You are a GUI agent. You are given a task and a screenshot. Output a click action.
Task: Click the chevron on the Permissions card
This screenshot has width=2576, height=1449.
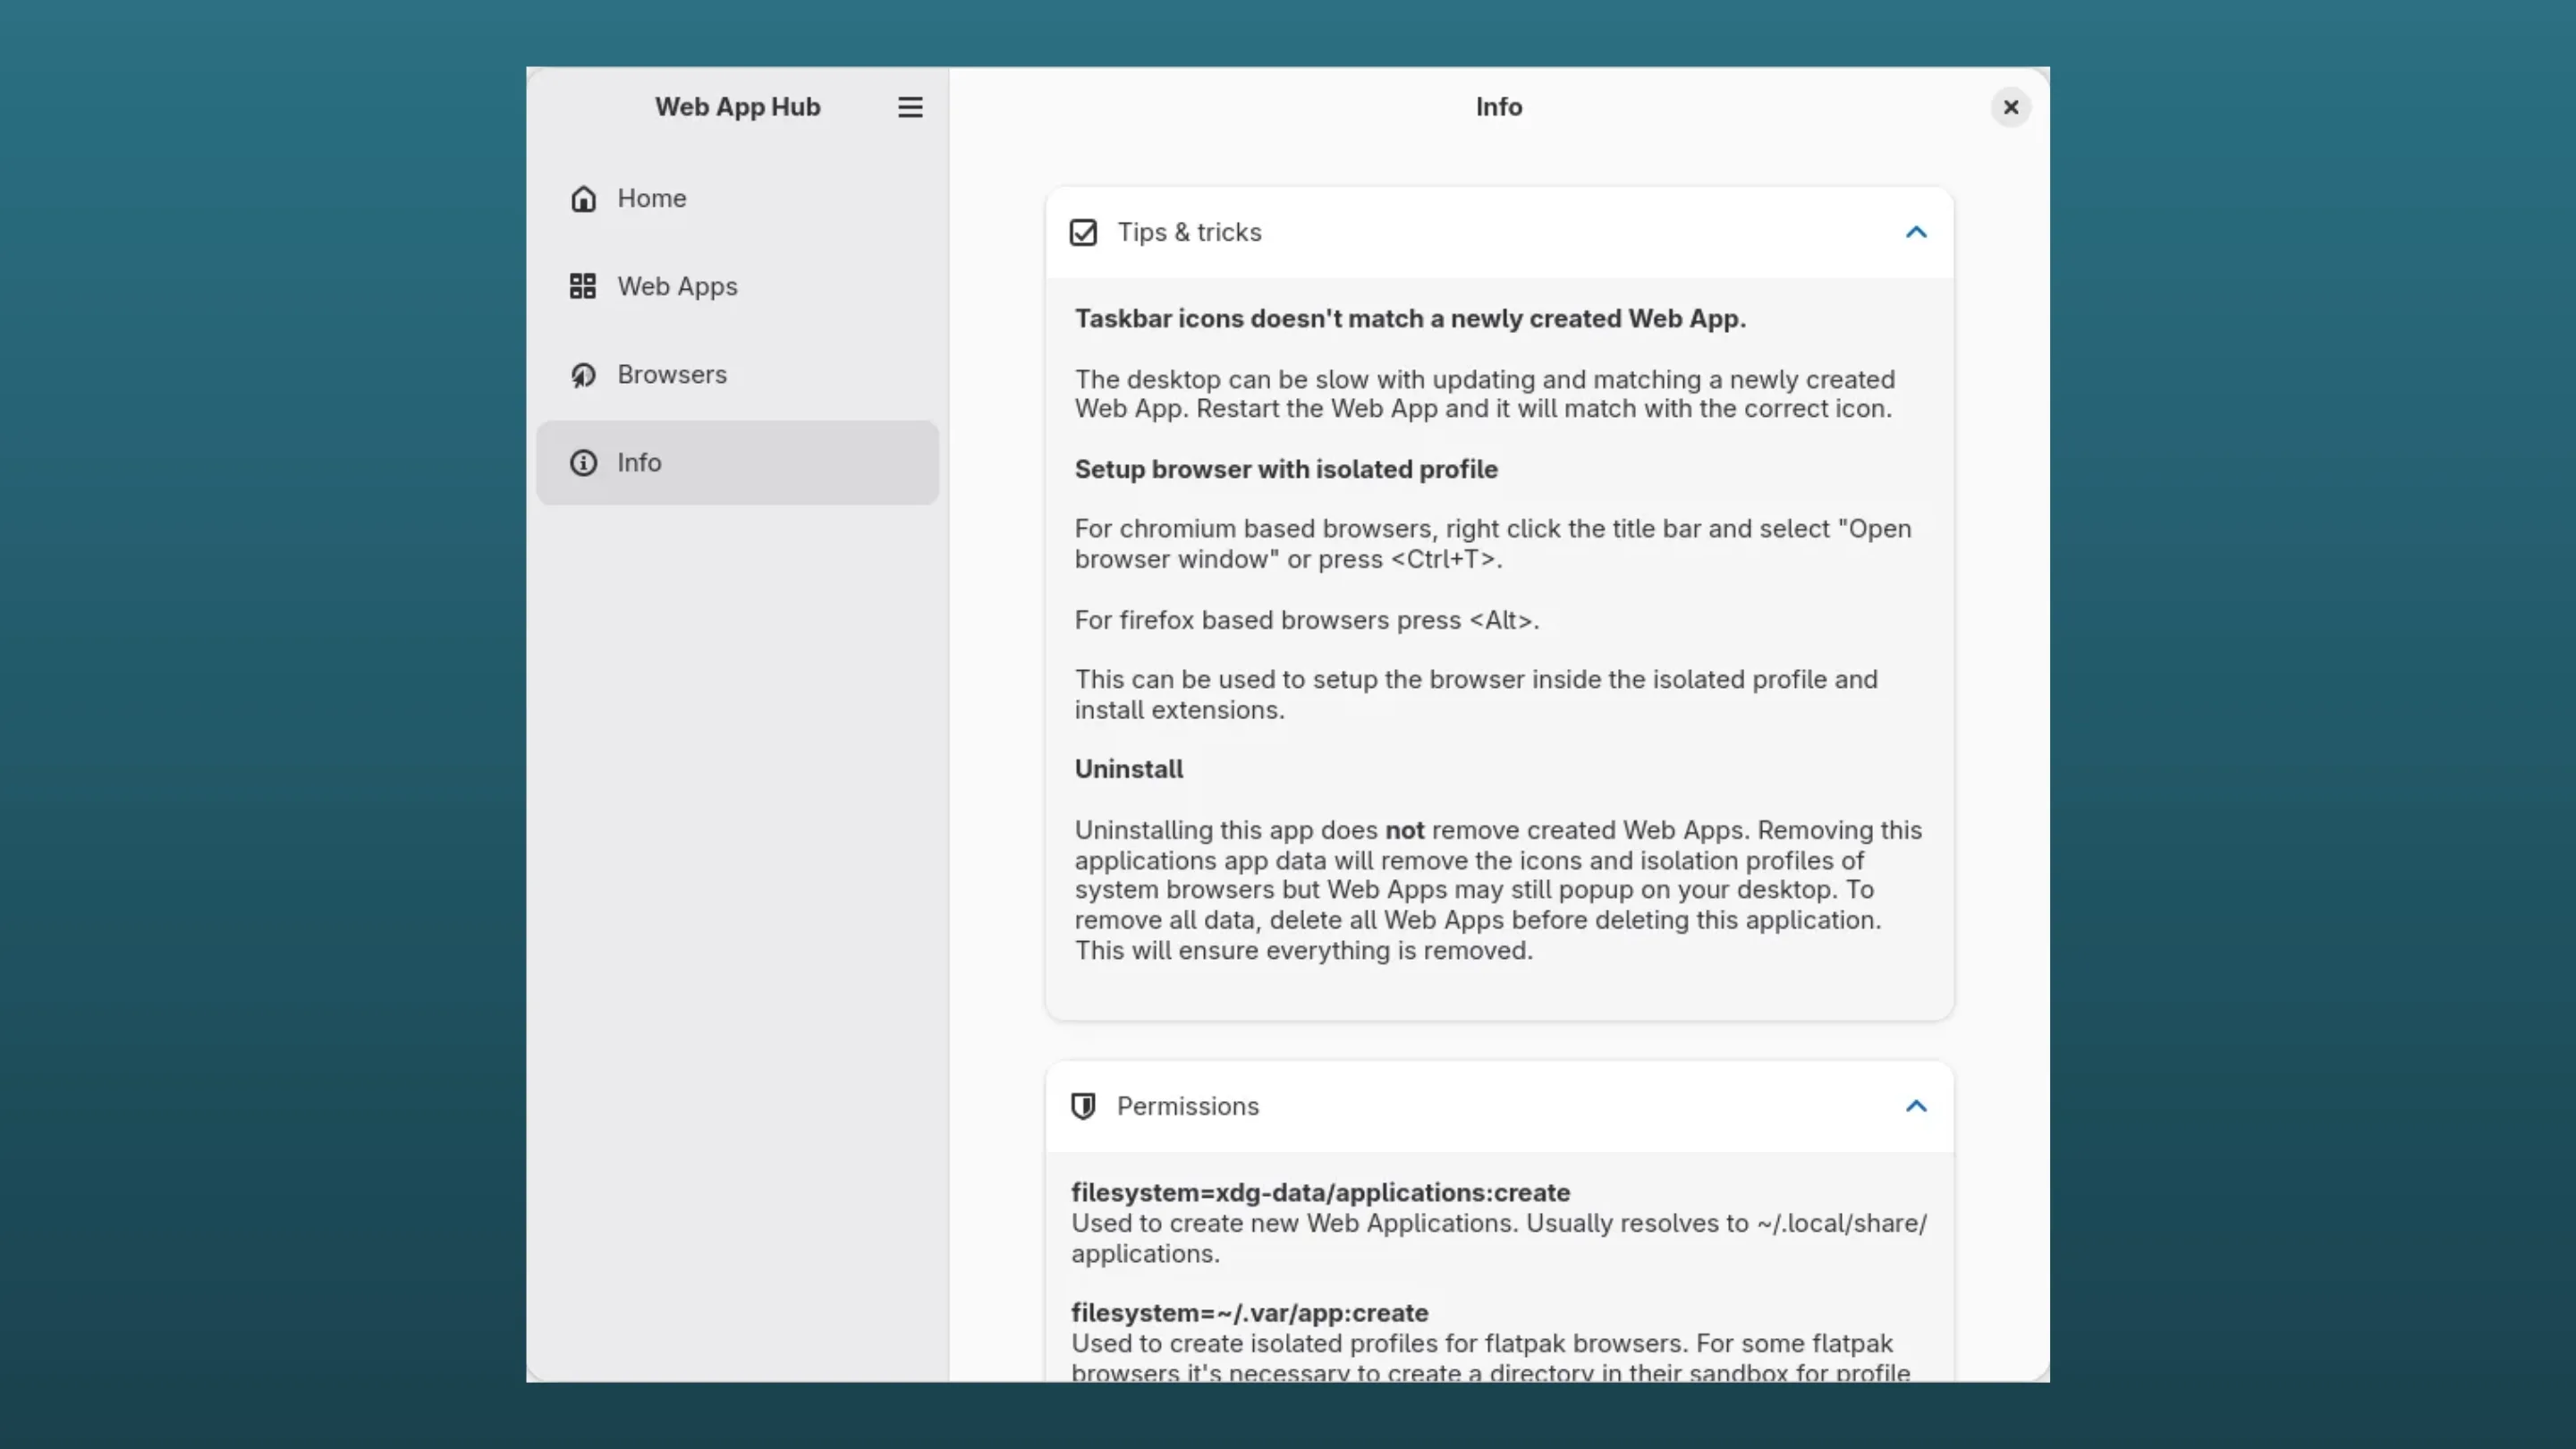click(x=1916, y=1106)
